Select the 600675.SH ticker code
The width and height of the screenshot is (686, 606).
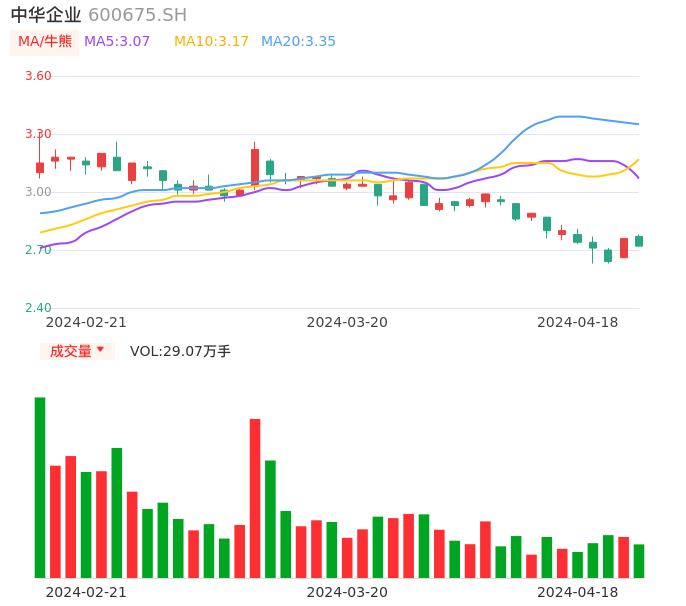pyautogui.click(x=137, y=15)
